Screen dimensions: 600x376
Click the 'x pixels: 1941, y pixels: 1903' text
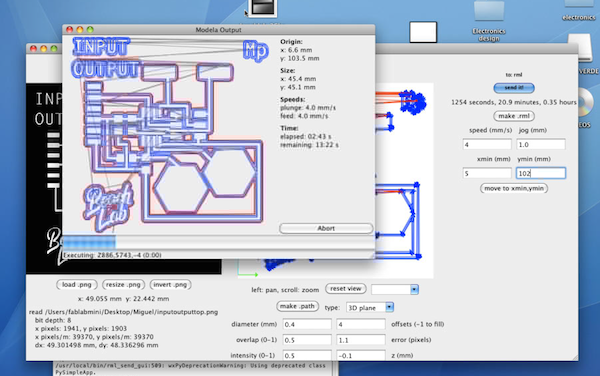point(81,329)
